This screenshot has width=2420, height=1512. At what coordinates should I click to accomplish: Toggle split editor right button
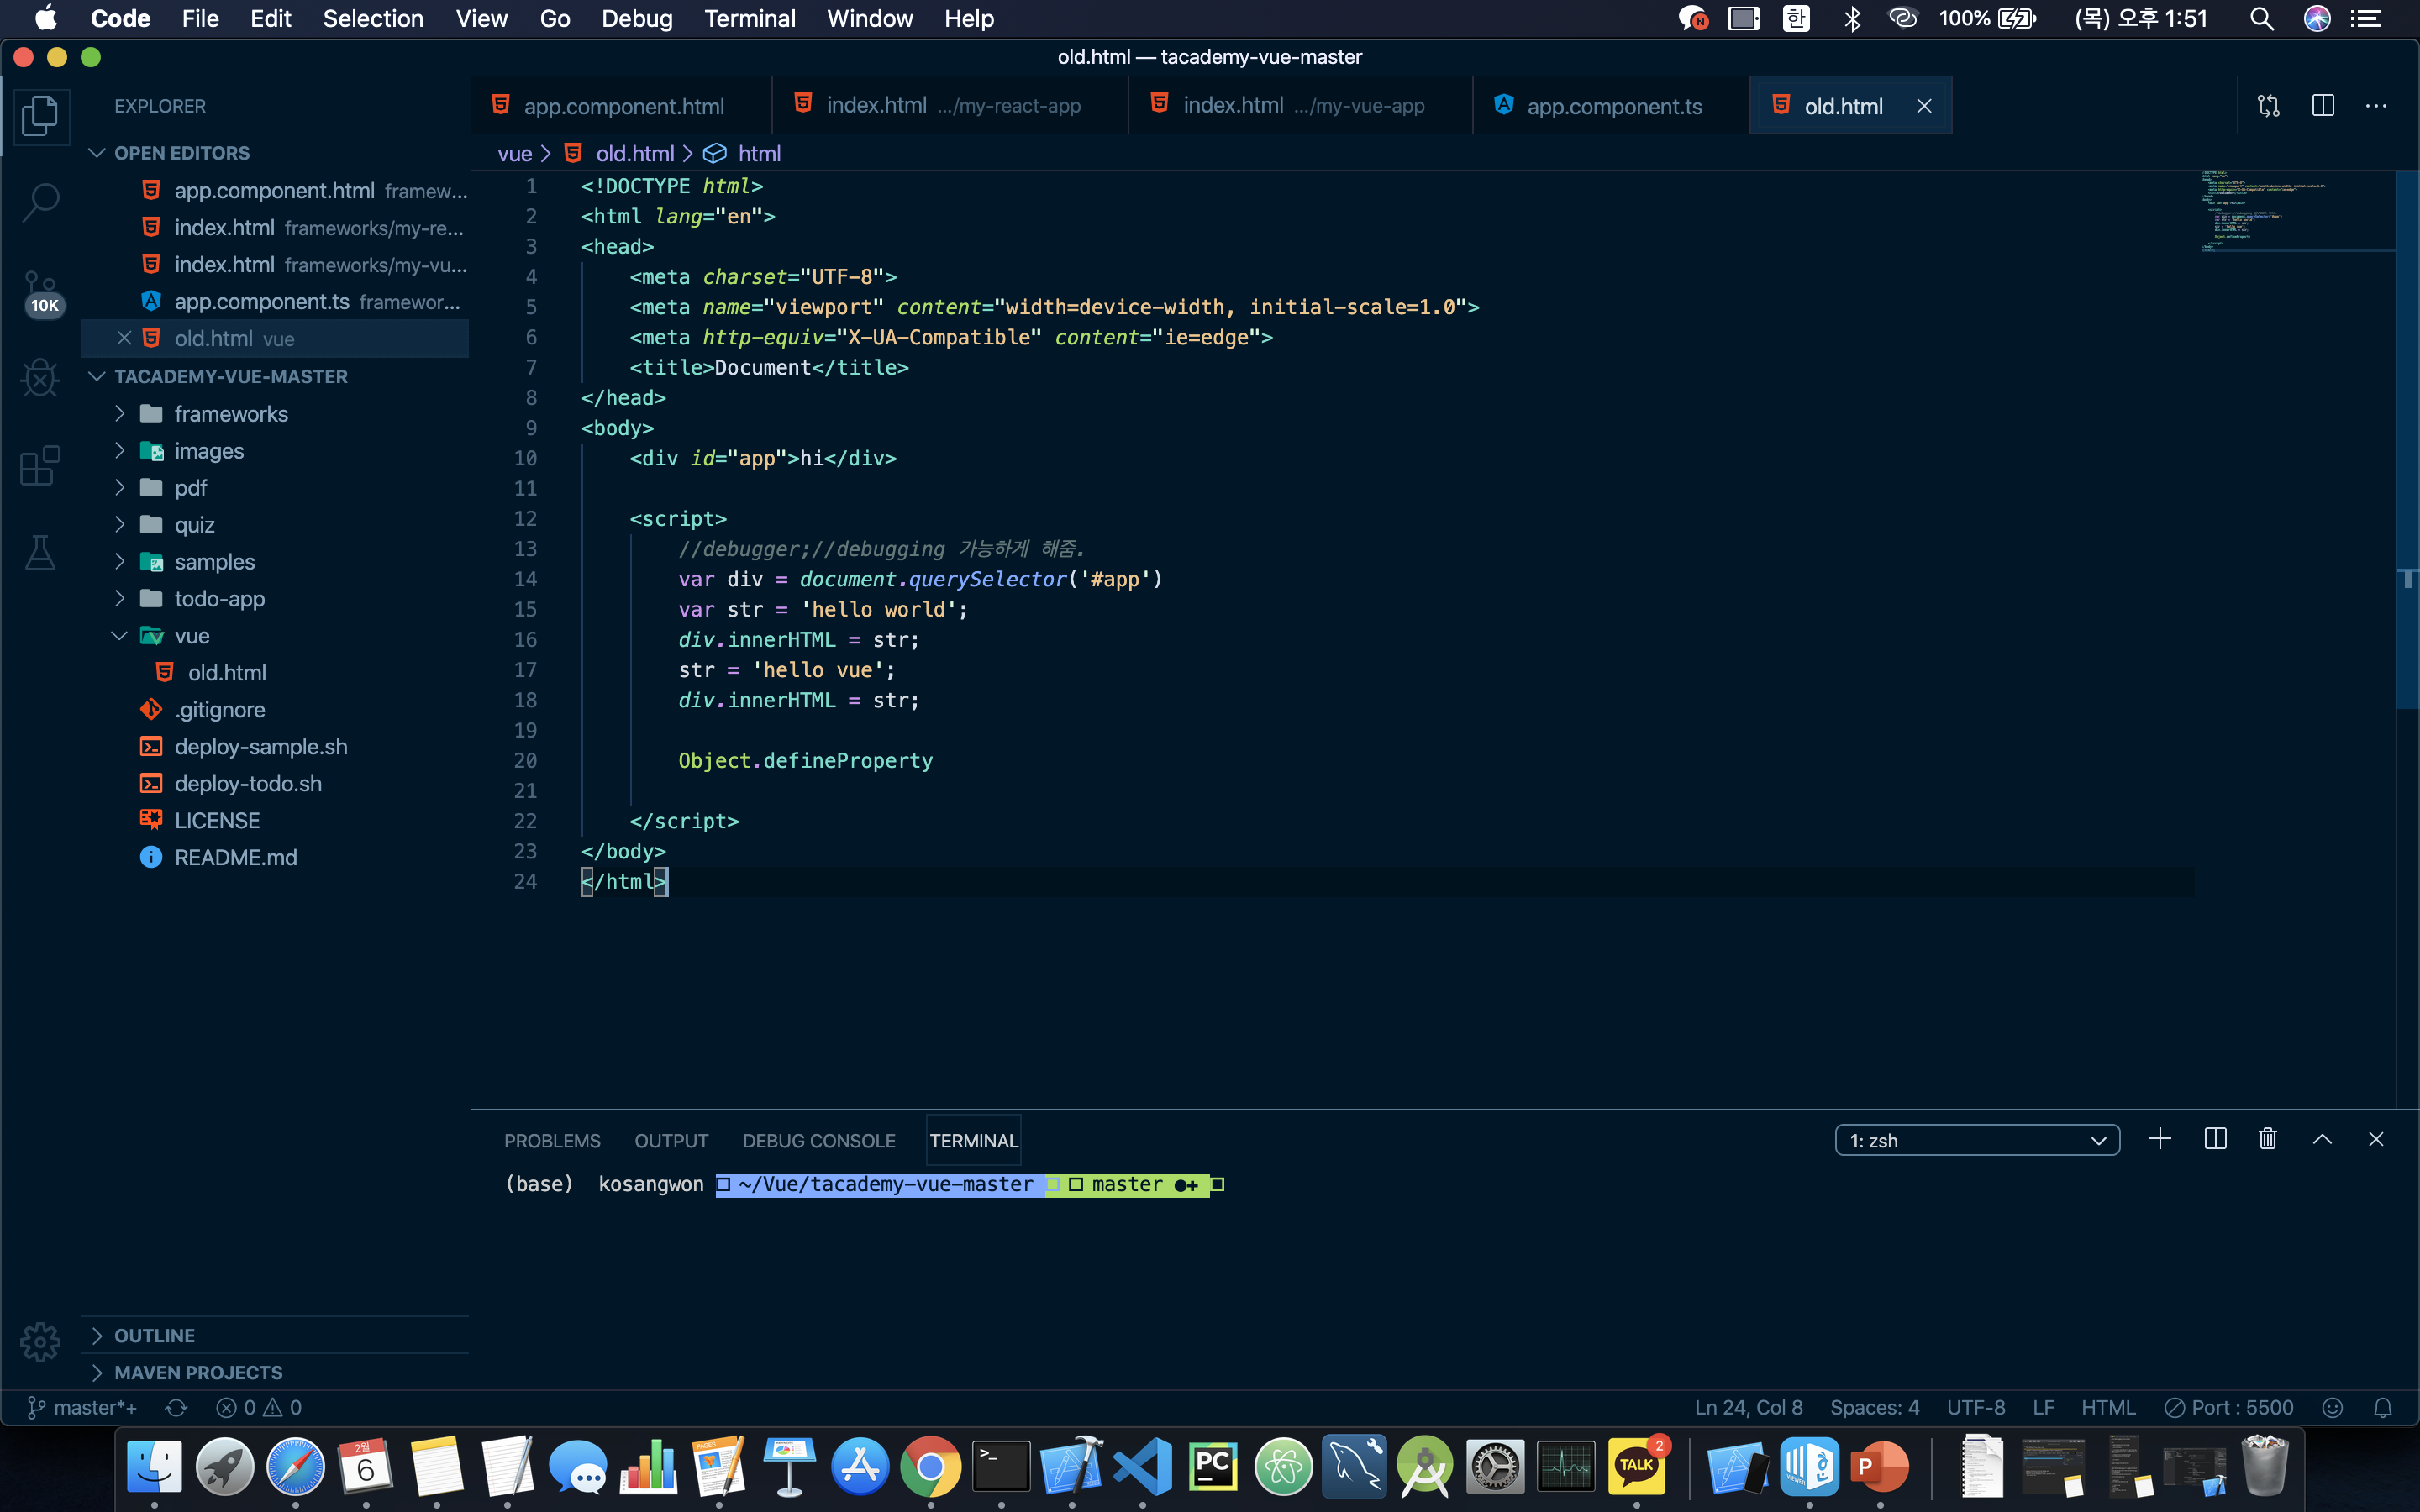(x=2322, y=106)
